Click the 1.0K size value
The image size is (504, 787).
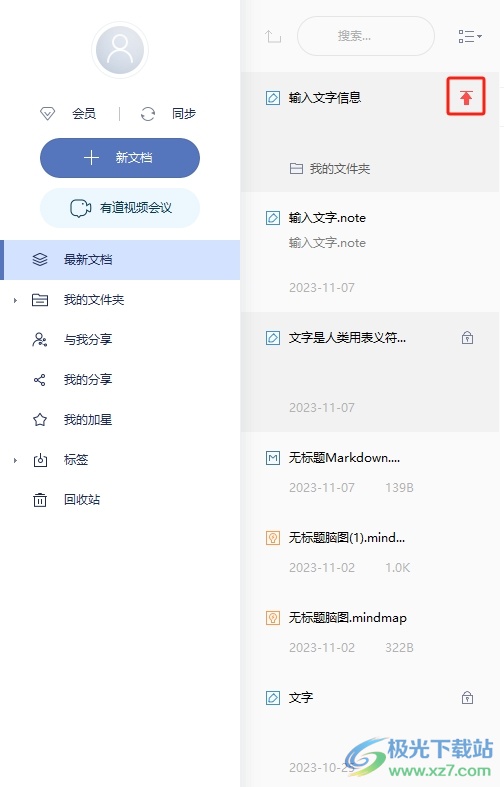coord(398,568)
